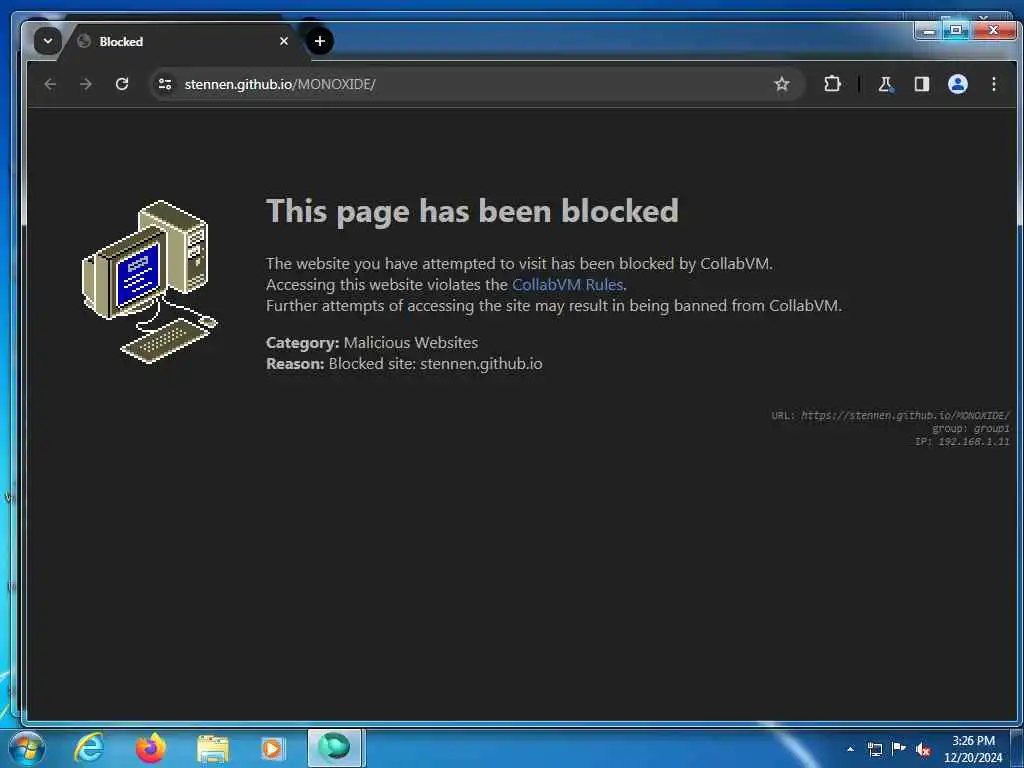Viewport: 1024px width, 768px height.
Task: Click the muted volume tray icon
Action: click(923, 750)
